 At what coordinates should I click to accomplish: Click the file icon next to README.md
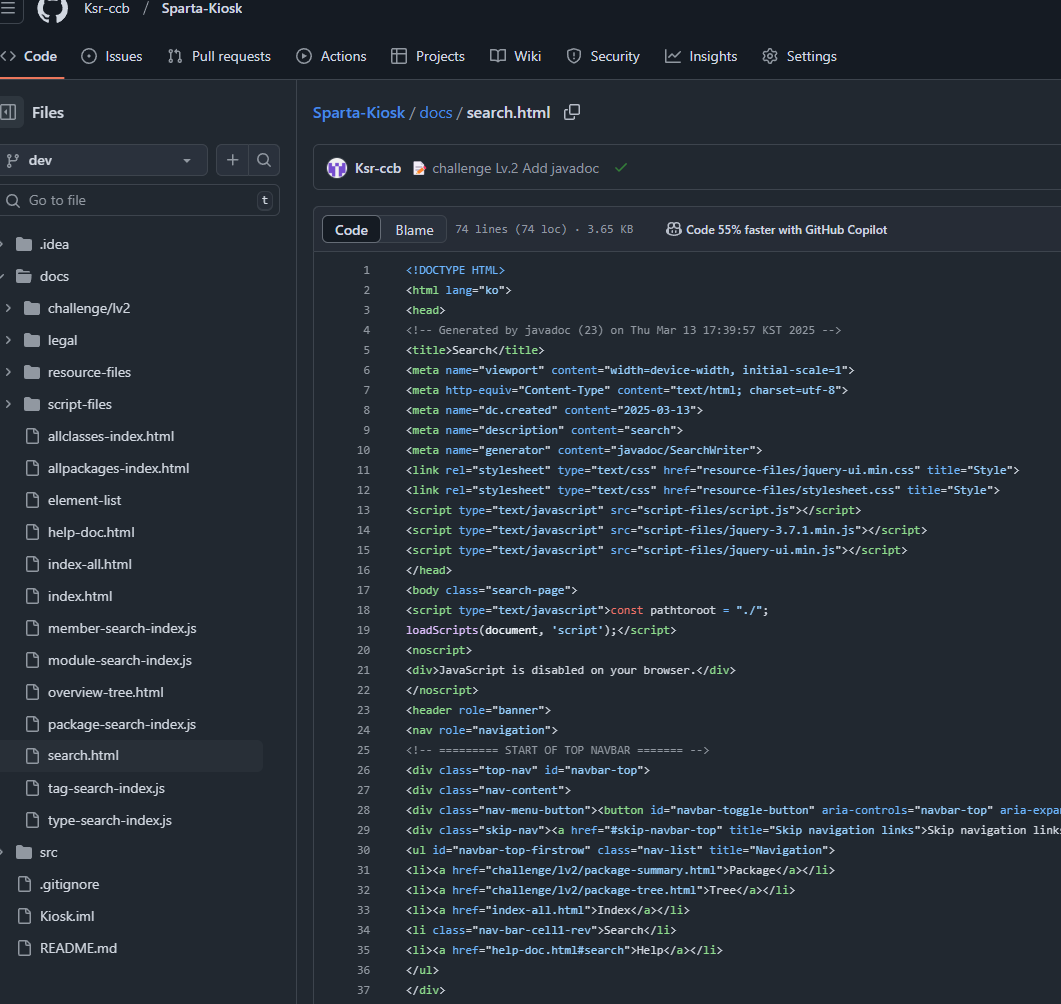point(24,948)
